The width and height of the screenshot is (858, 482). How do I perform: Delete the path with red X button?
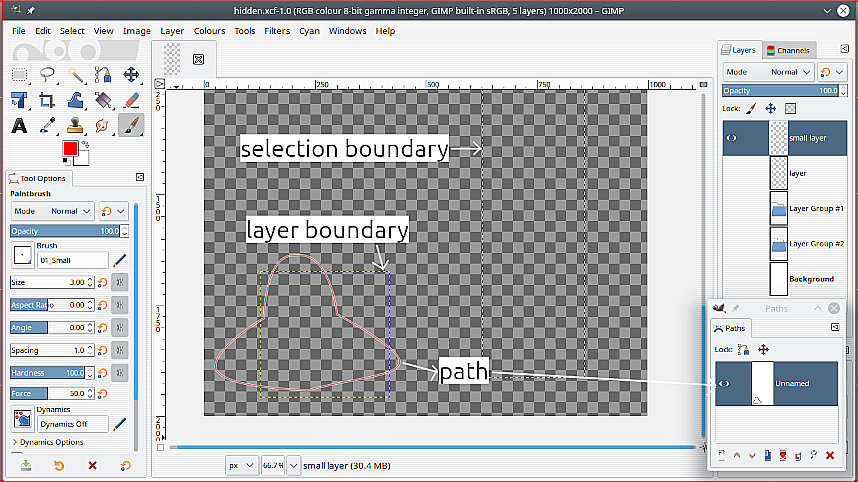pyautogui.click(x=830, y=455)
